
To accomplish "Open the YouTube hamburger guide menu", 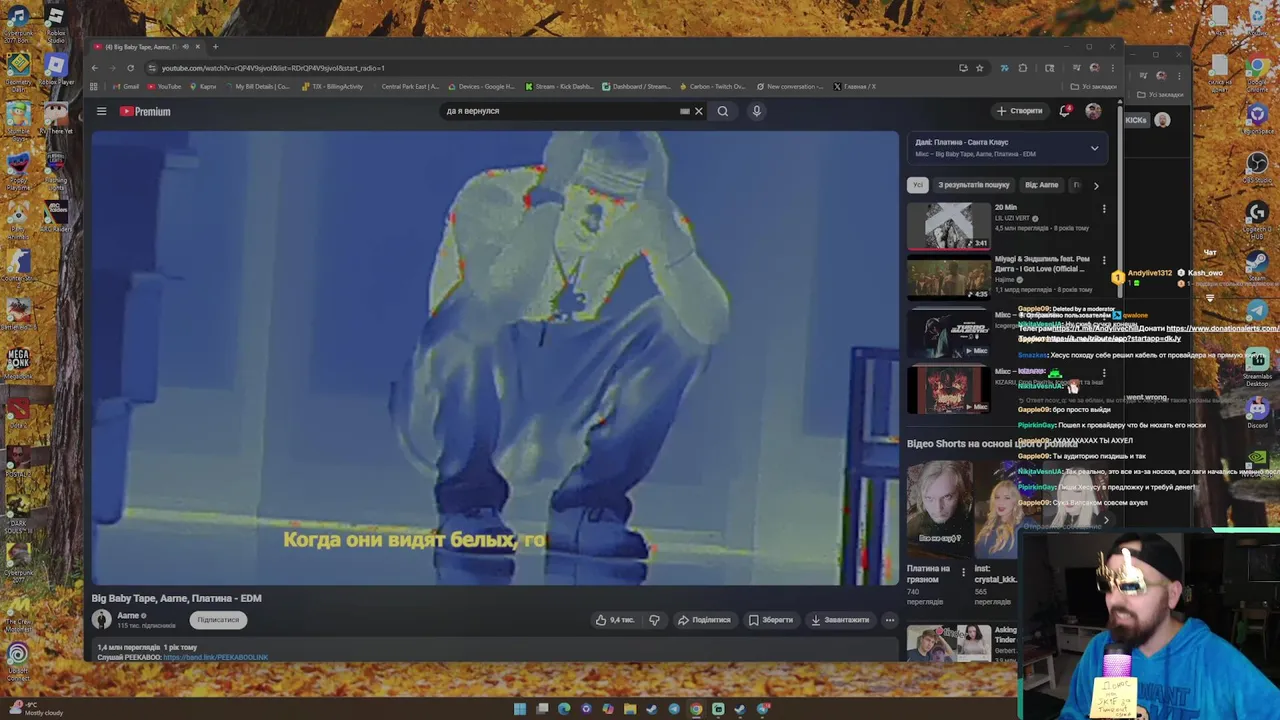I will pos(101,111).
